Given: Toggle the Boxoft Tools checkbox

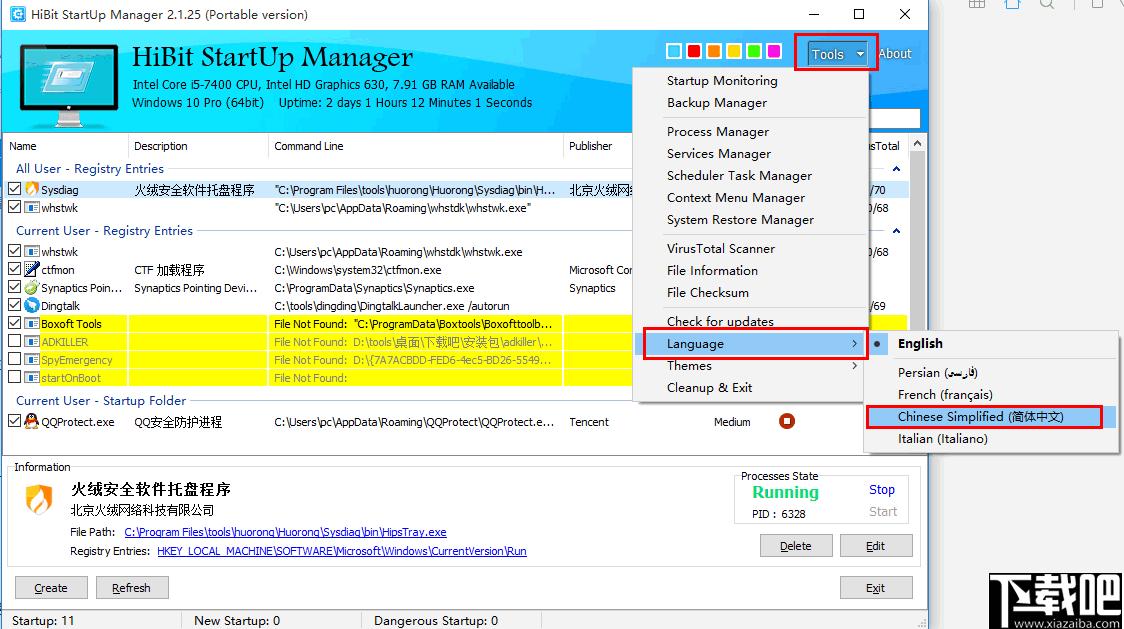Looking at the screenshot, I should (14, 323).
